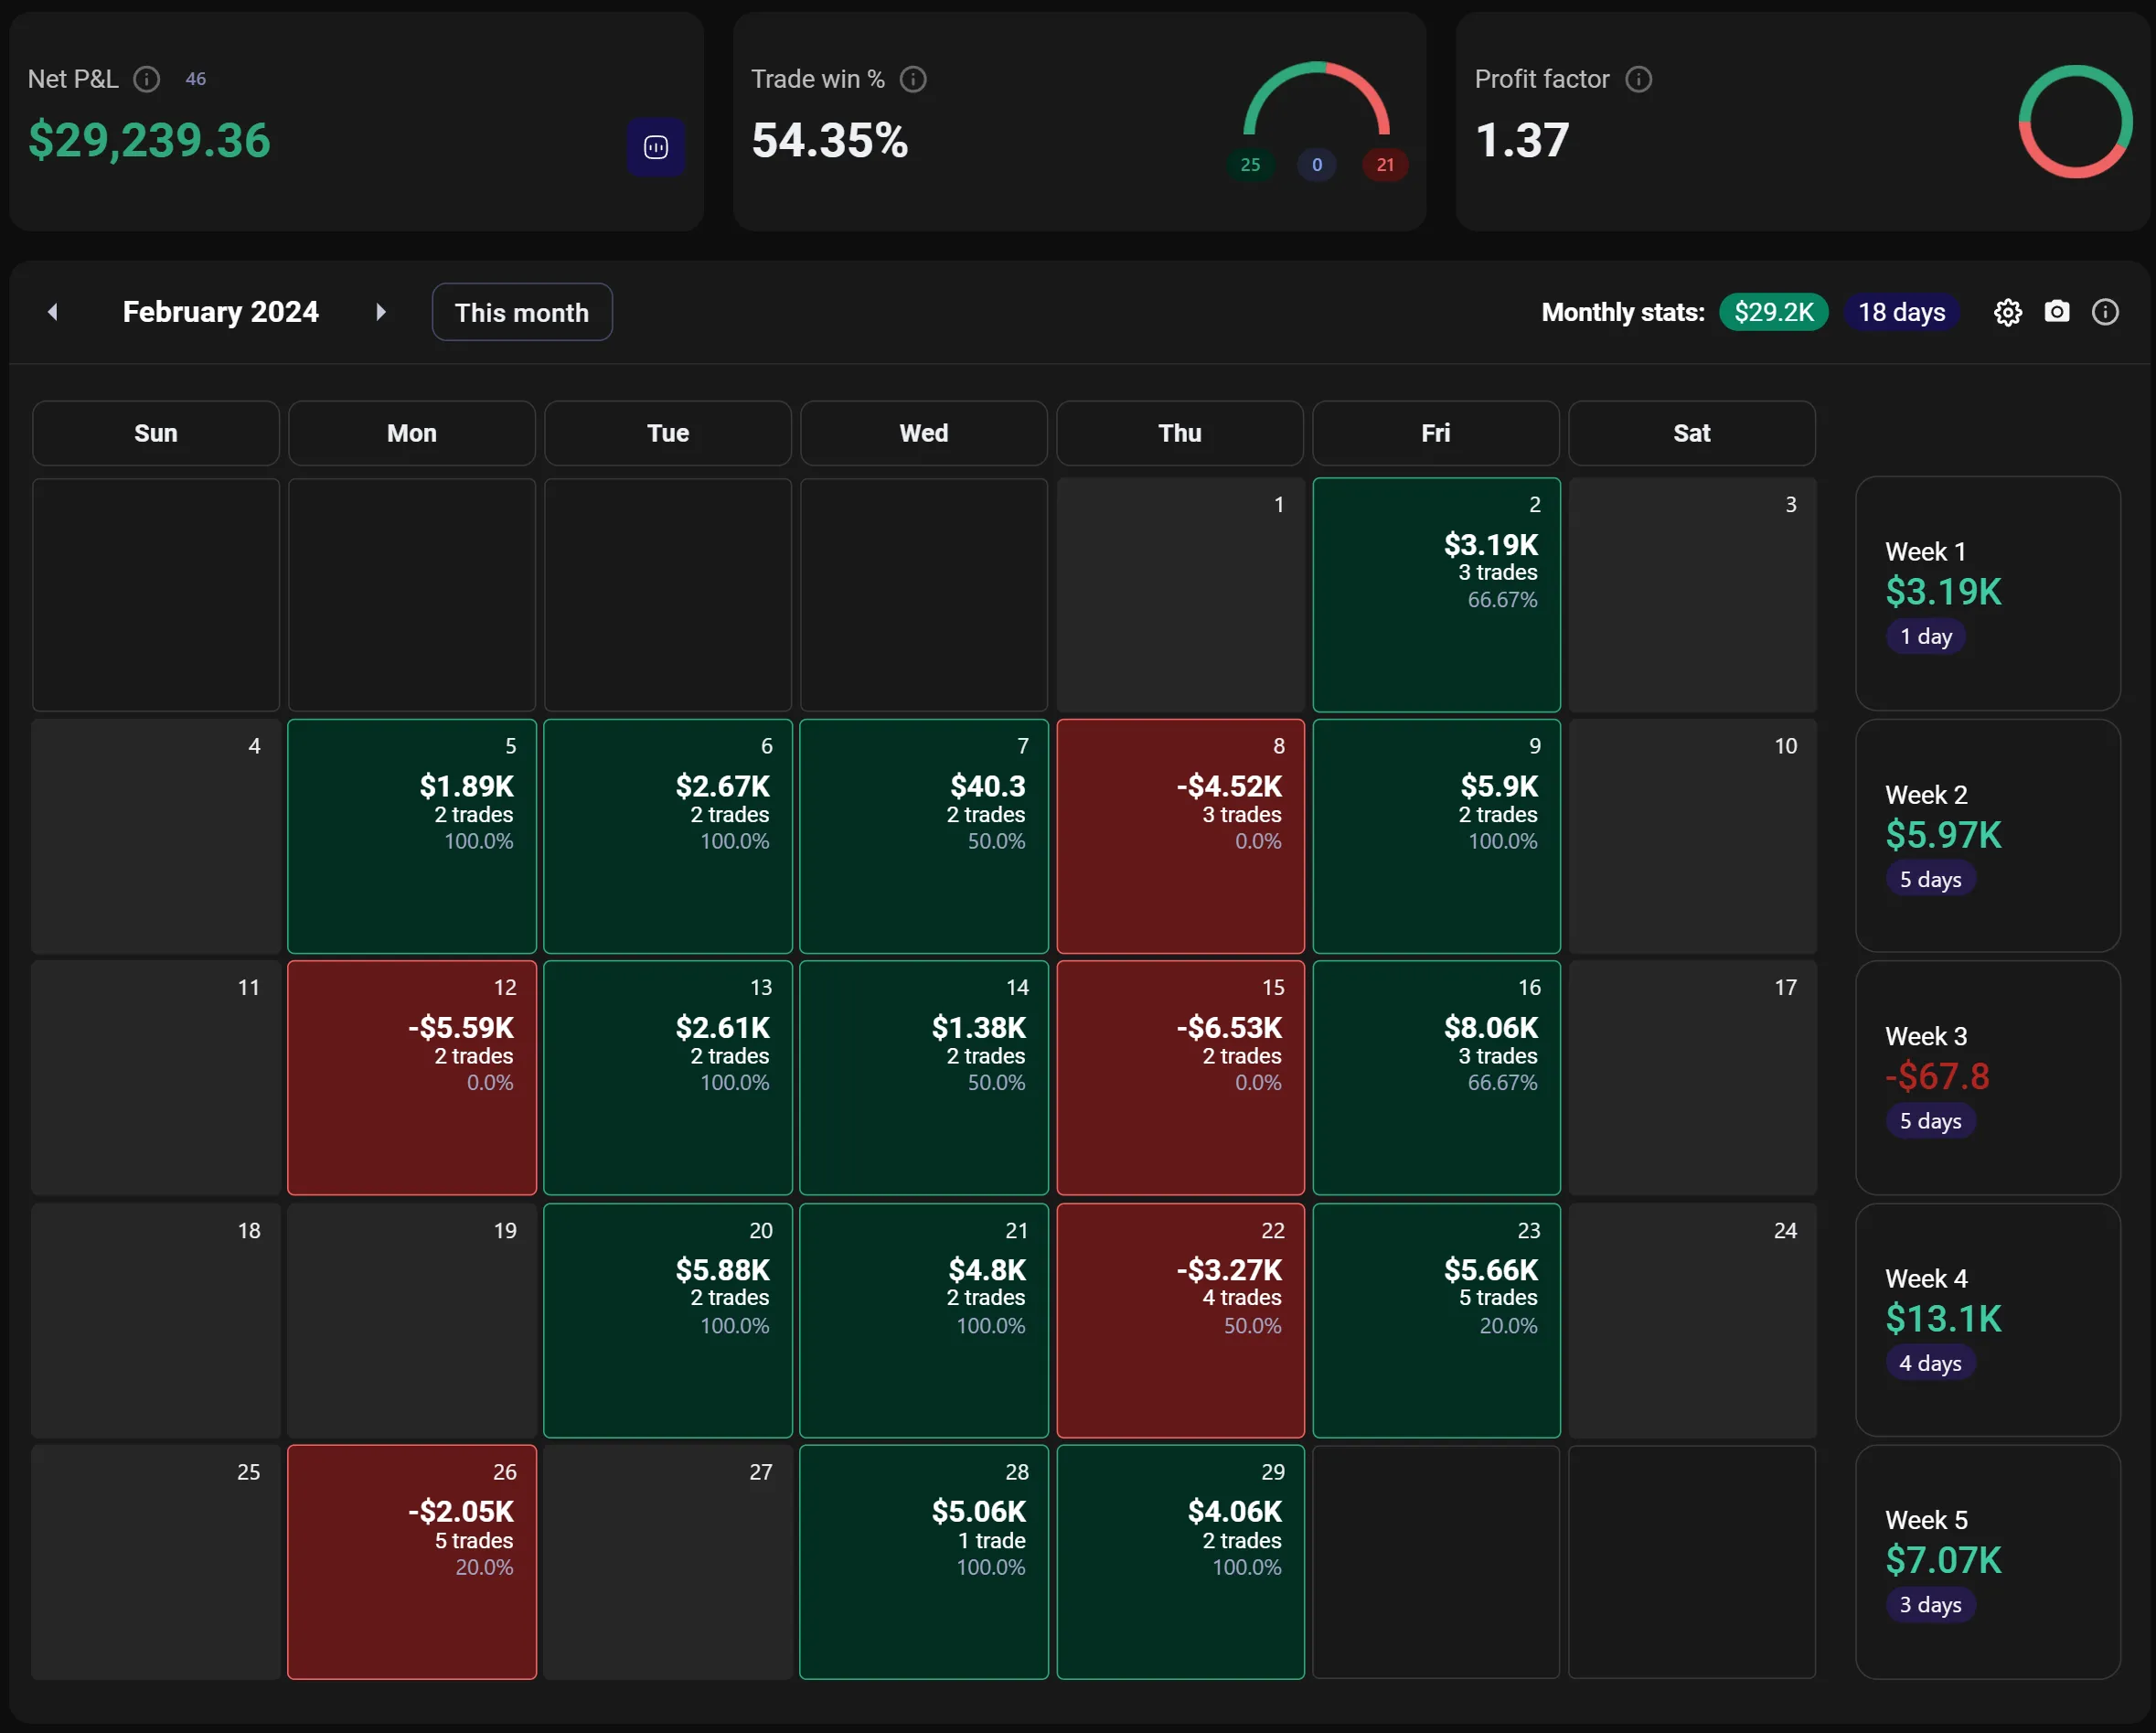
Task: Click the red 21 losing trades badge
Action: coord(1384,165)
